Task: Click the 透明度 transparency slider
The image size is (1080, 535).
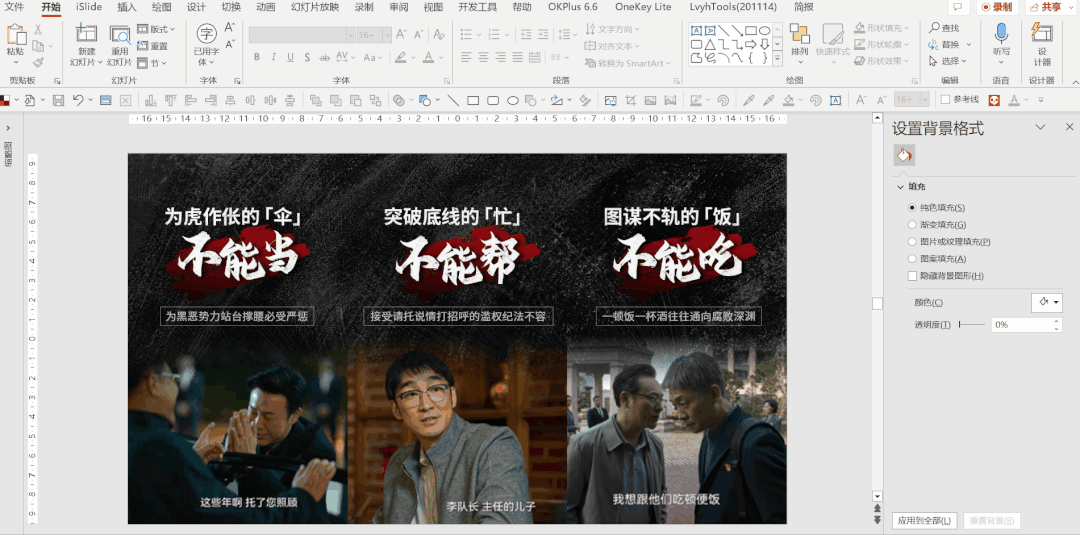Action: click(971, 324)
